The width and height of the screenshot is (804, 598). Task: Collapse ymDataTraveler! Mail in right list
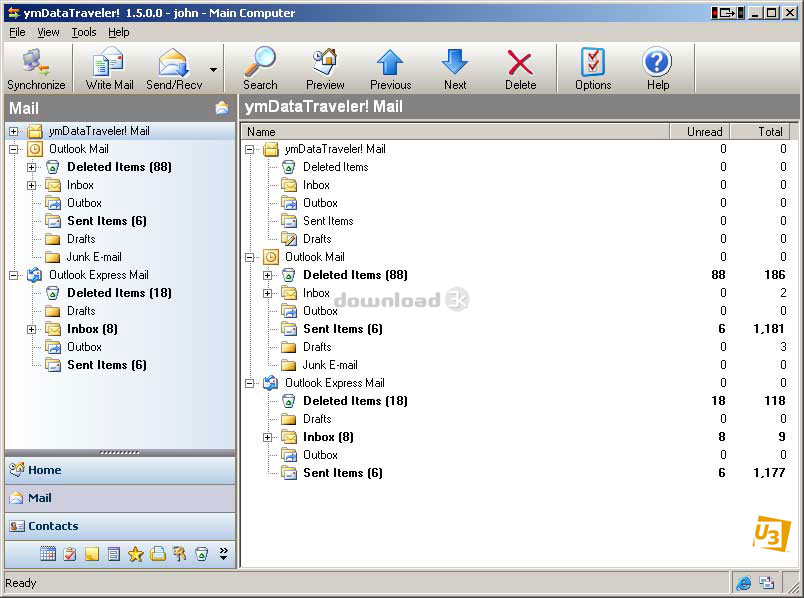pyautogui.click(x=250, y=149)
